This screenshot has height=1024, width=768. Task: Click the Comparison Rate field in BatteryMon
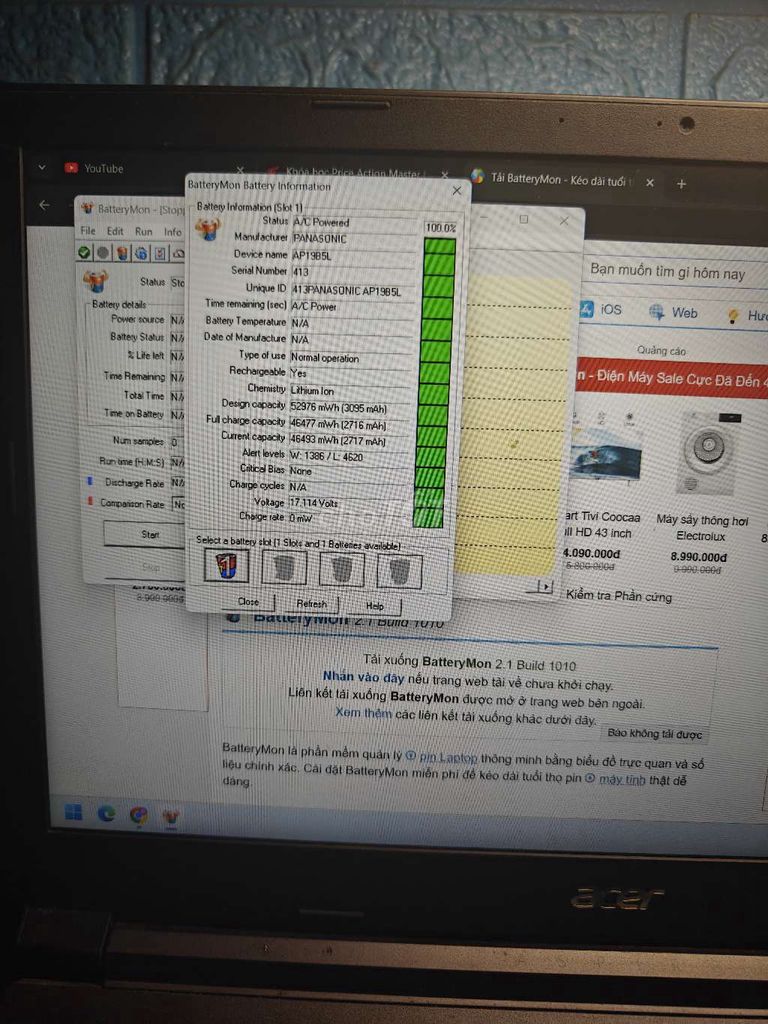coord(179,504)
